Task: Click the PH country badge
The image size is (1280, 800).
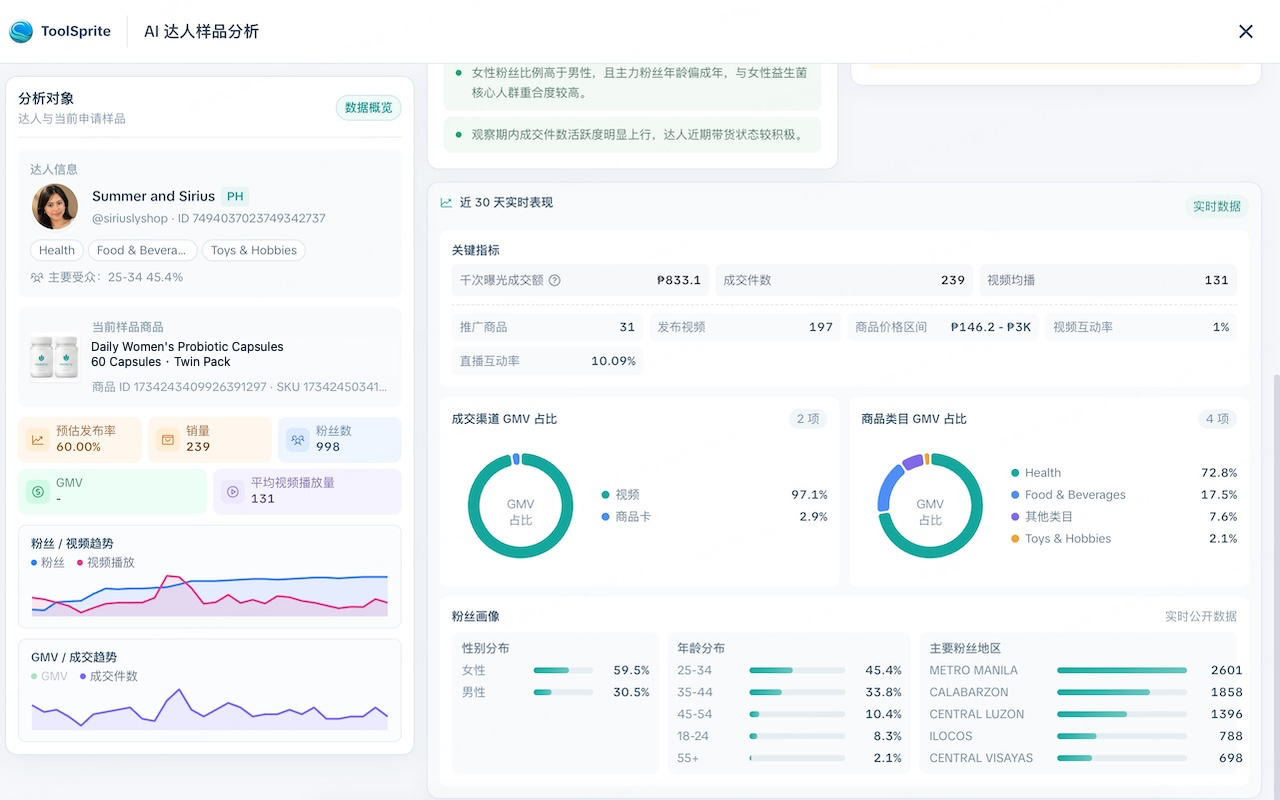Action: [235, 196]
